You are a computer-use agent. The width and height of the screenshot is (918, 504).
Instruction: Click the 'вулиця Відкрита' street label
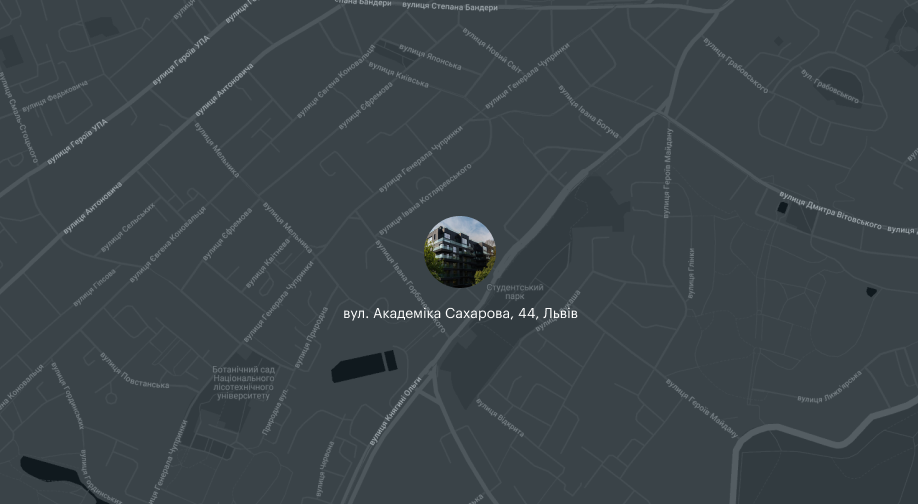499,417
